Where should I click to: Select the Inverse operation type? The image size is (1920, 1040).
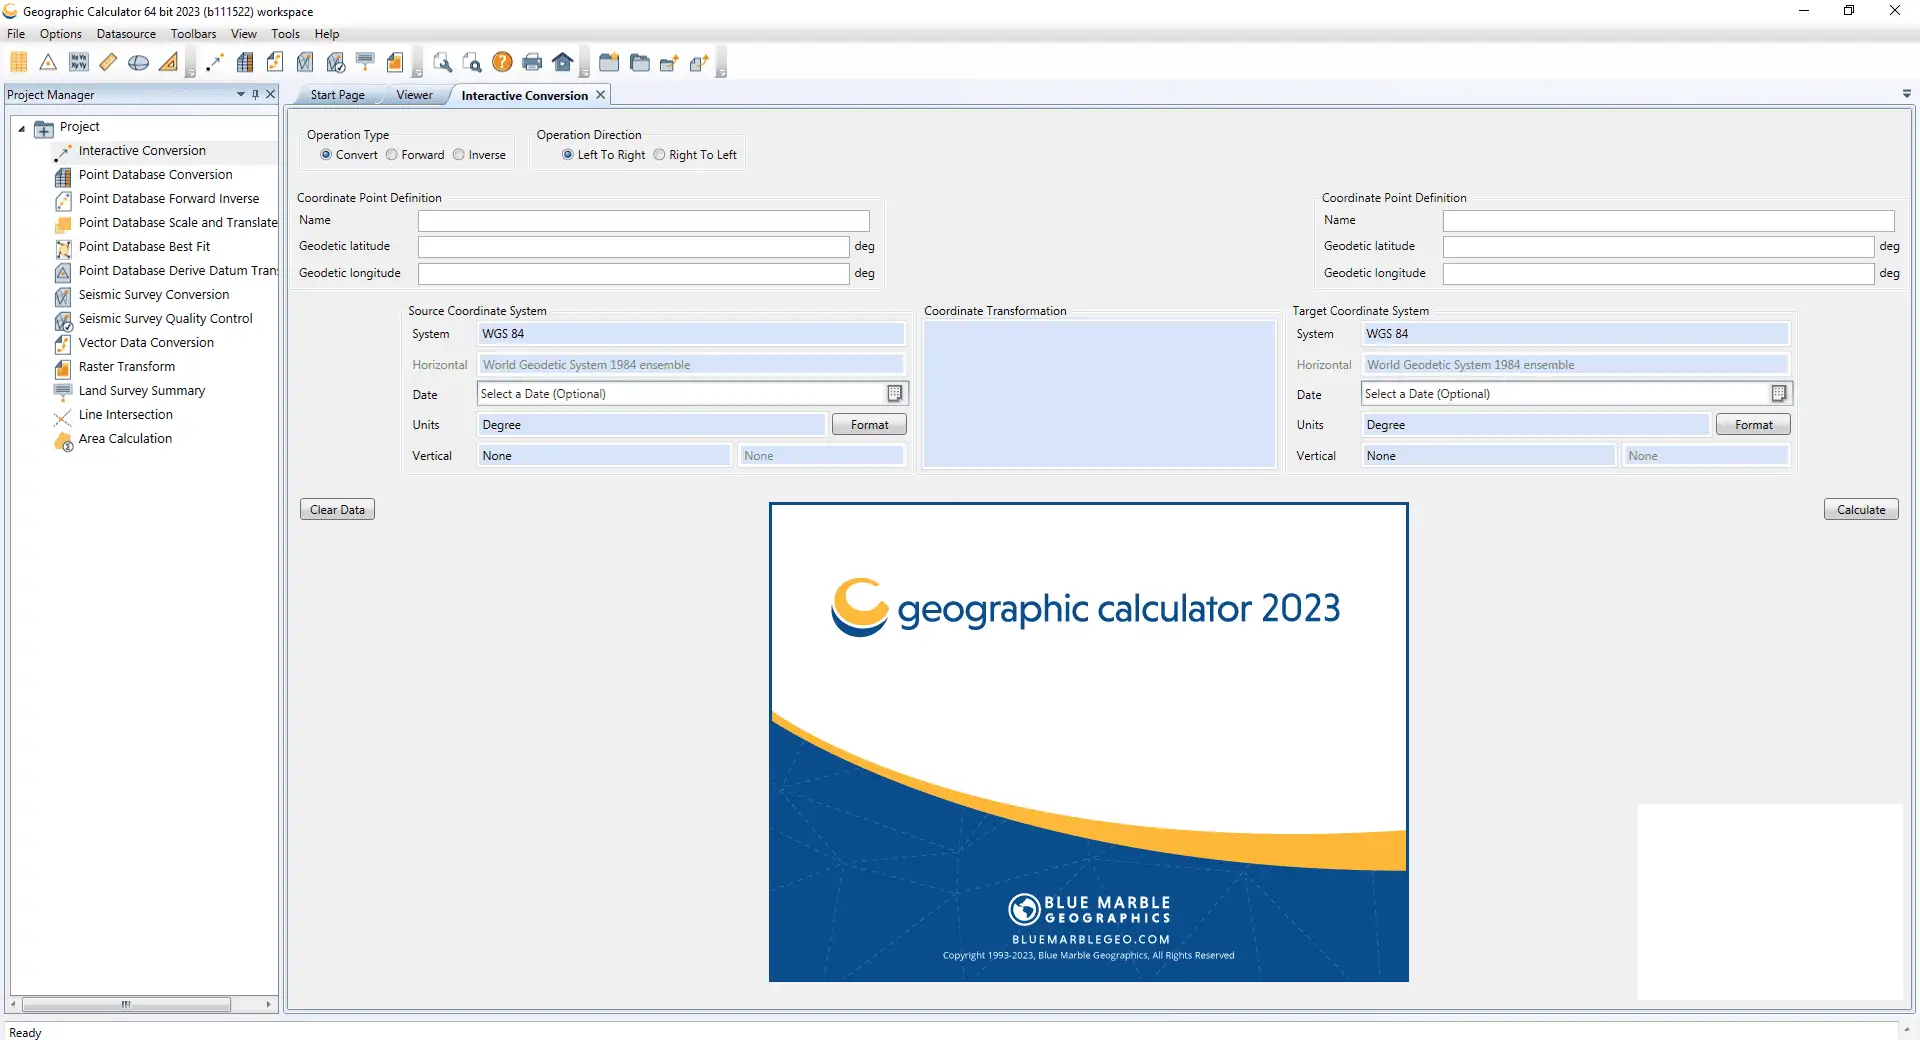pyautogui.click(x=459, y=155)
